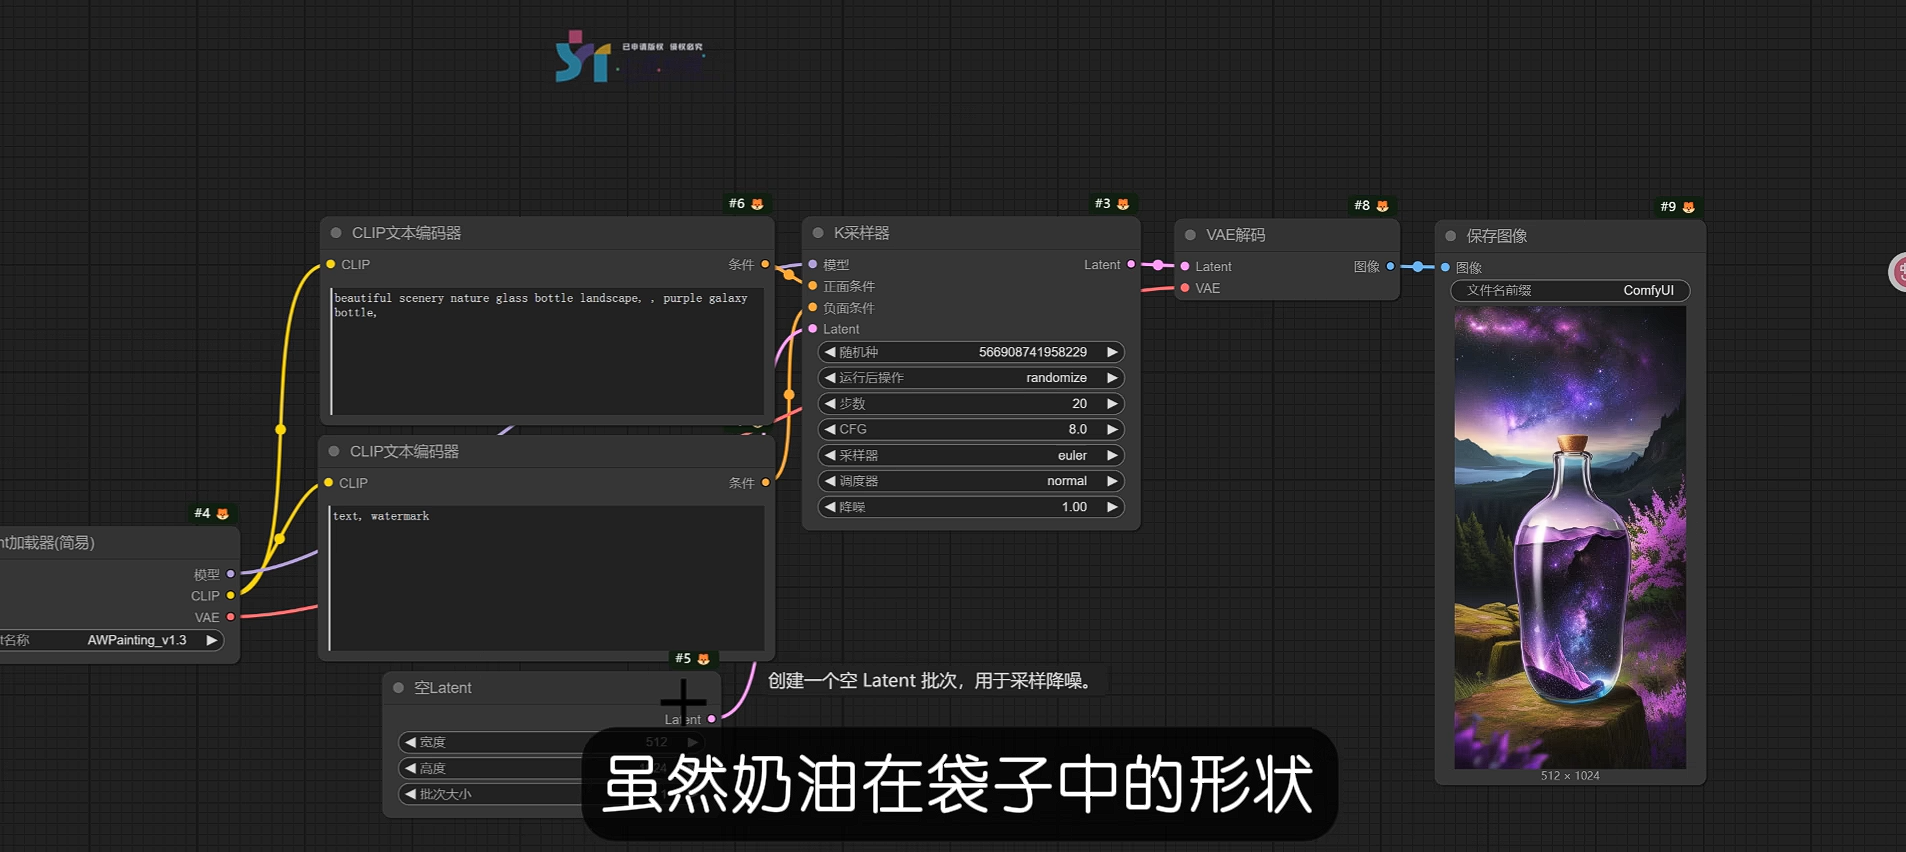Click the fox badge on VAE解码 node #8
Screen dimensions: 1906x852
[x=1382, y=206]
